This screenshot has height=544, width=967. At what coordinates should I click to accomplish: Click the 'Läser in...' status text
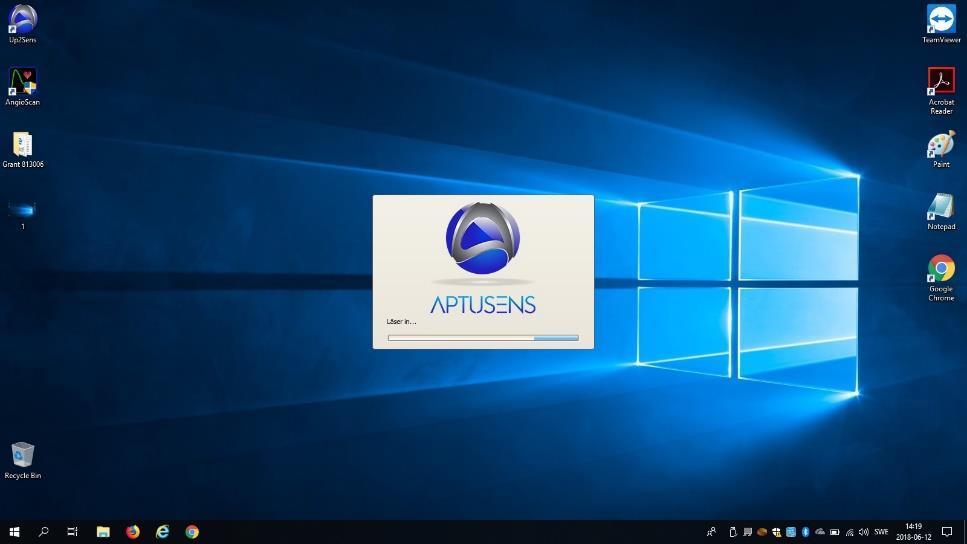pyautogui.click(x=401, y=321)
